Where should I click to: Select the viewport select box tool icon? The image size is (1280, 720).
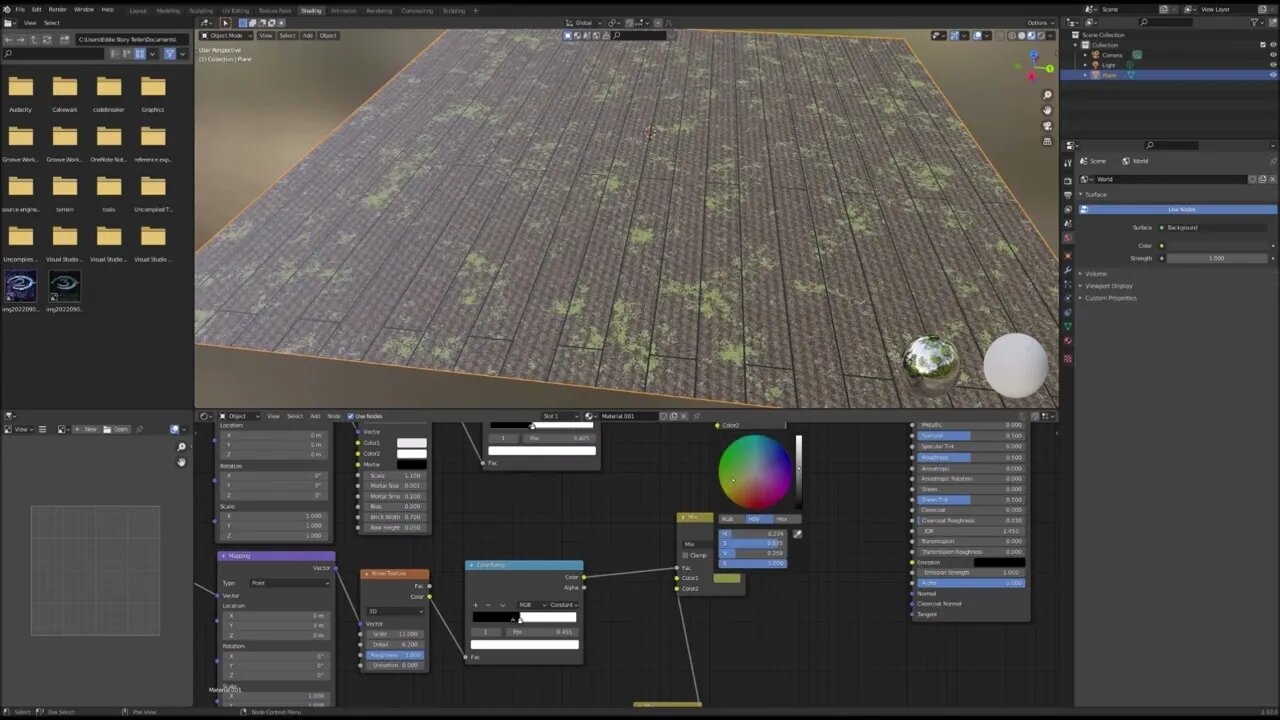(225, 22)
